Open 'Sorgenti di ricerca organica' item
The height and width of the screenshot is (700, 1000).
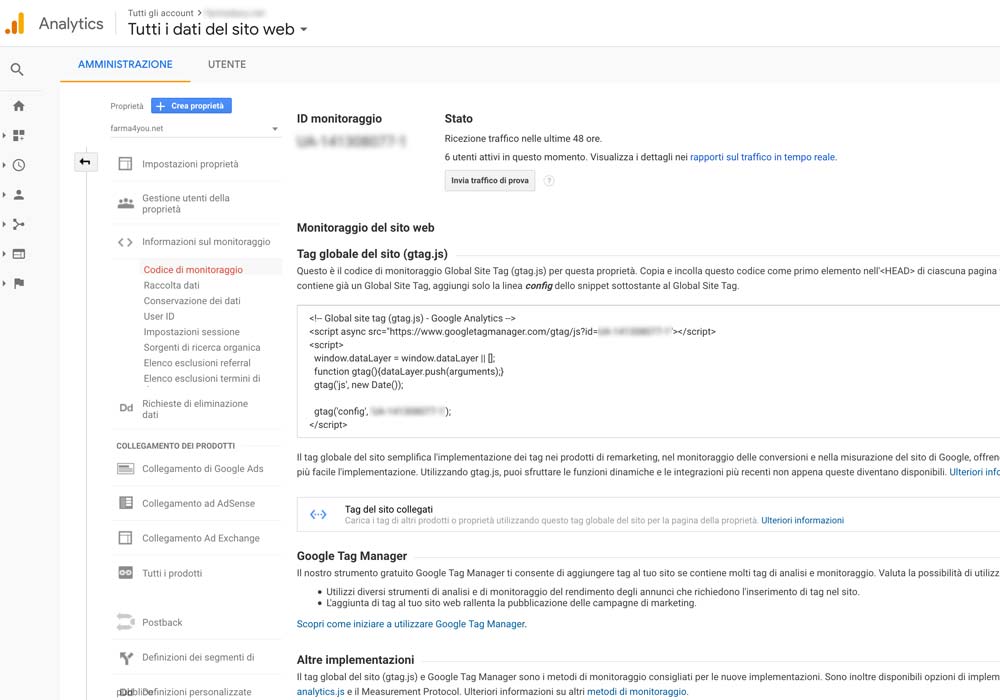click(x=202, y=347)
